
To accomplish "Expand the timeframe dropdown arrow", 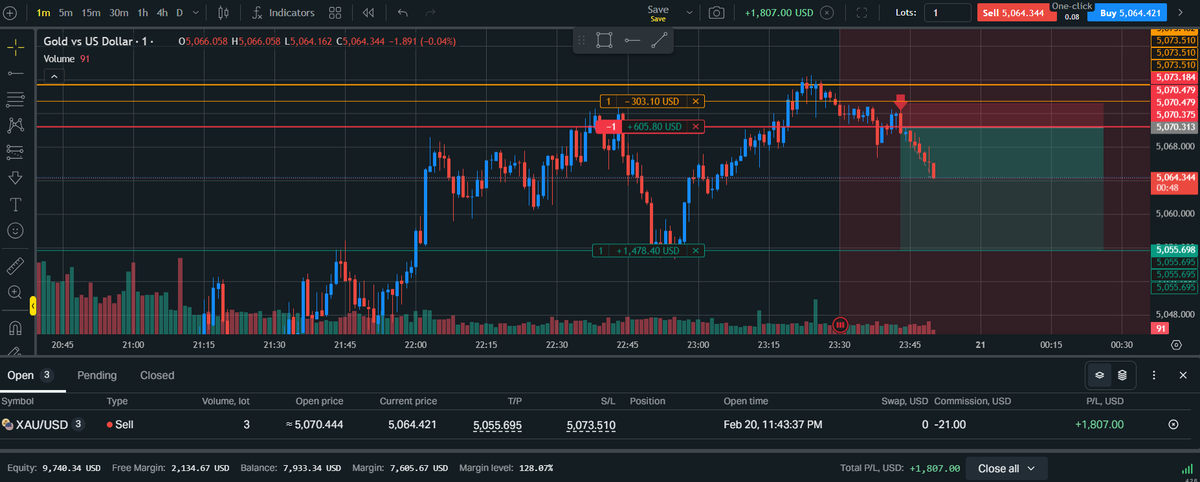I will (195, 13).
